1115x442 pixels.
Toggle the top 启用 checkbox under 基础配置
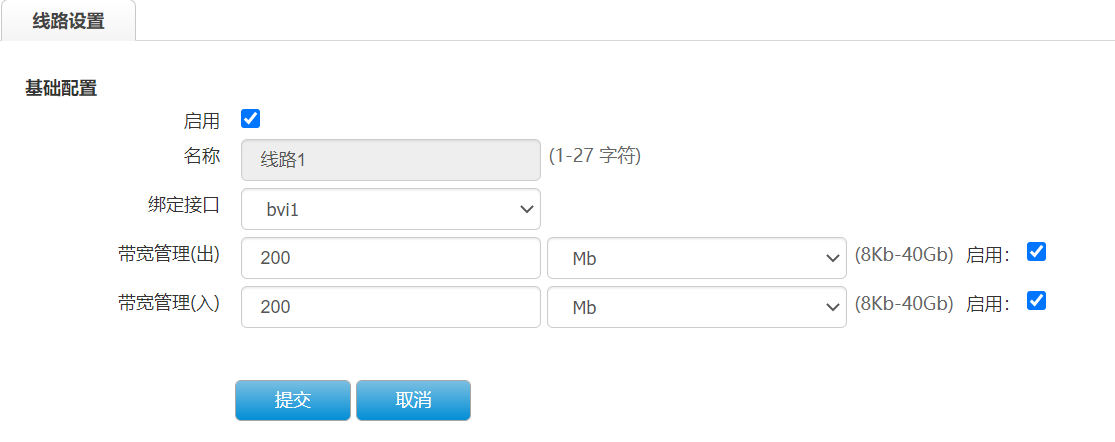[x=251, y=120]
